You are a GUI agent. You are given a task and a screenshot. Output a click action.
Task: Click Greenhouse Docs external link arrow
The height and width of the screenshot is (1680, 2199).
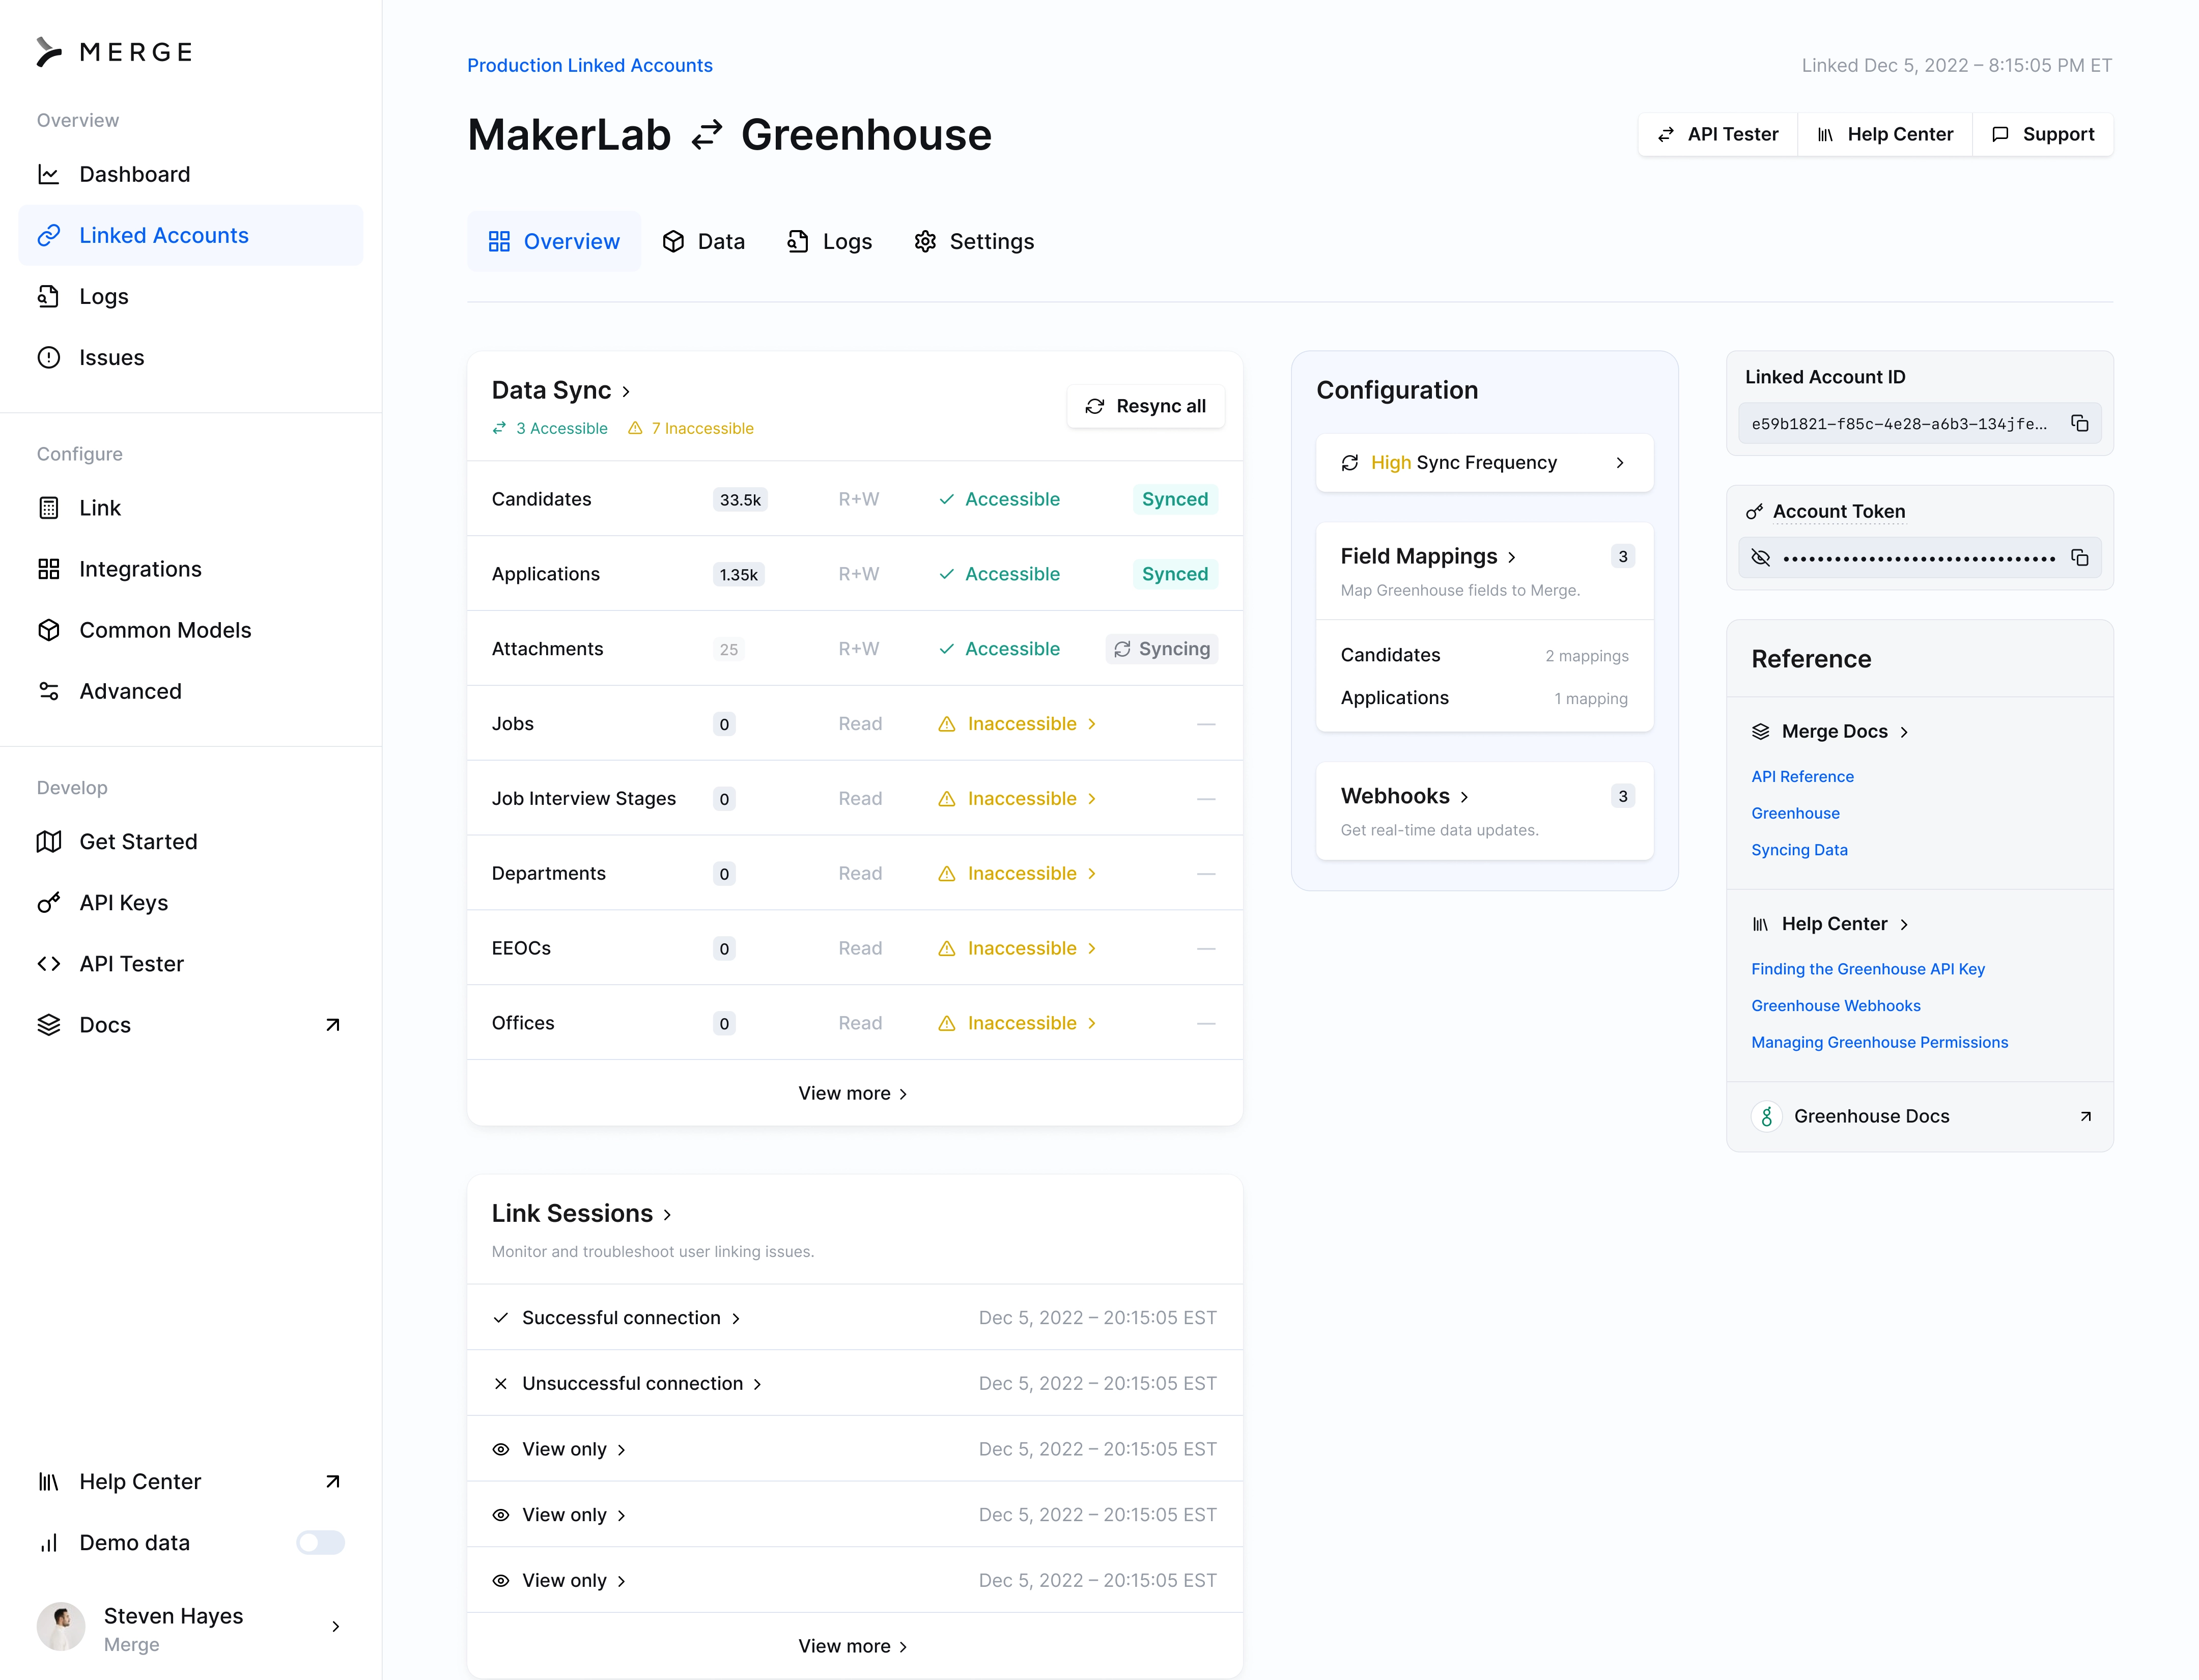pyautogui.click(x=2085, y=1116)
